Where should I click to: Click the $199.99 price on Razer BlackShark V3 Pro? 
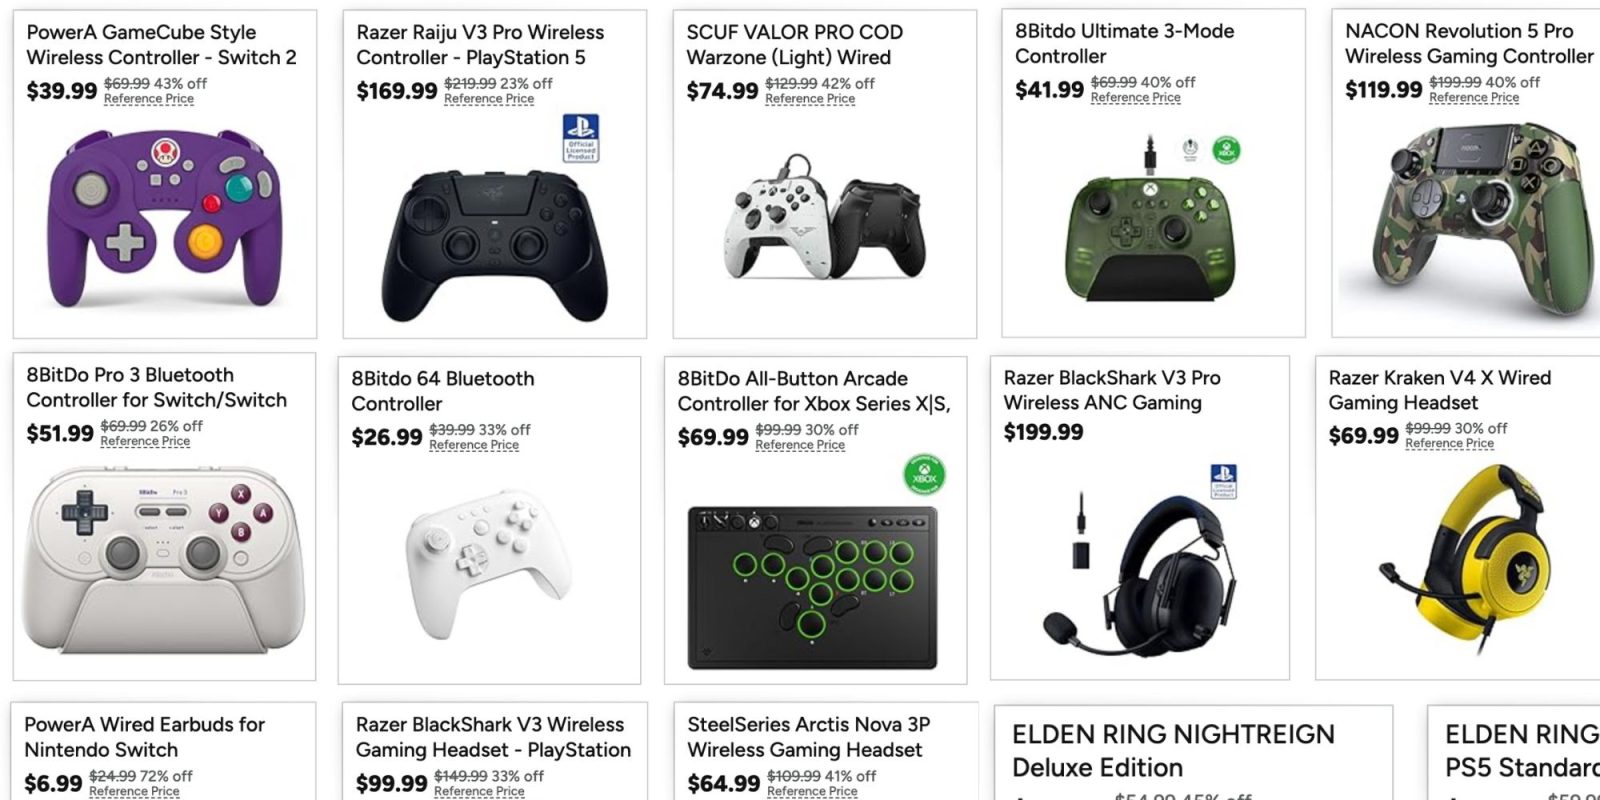click(x=1042, y=432)
